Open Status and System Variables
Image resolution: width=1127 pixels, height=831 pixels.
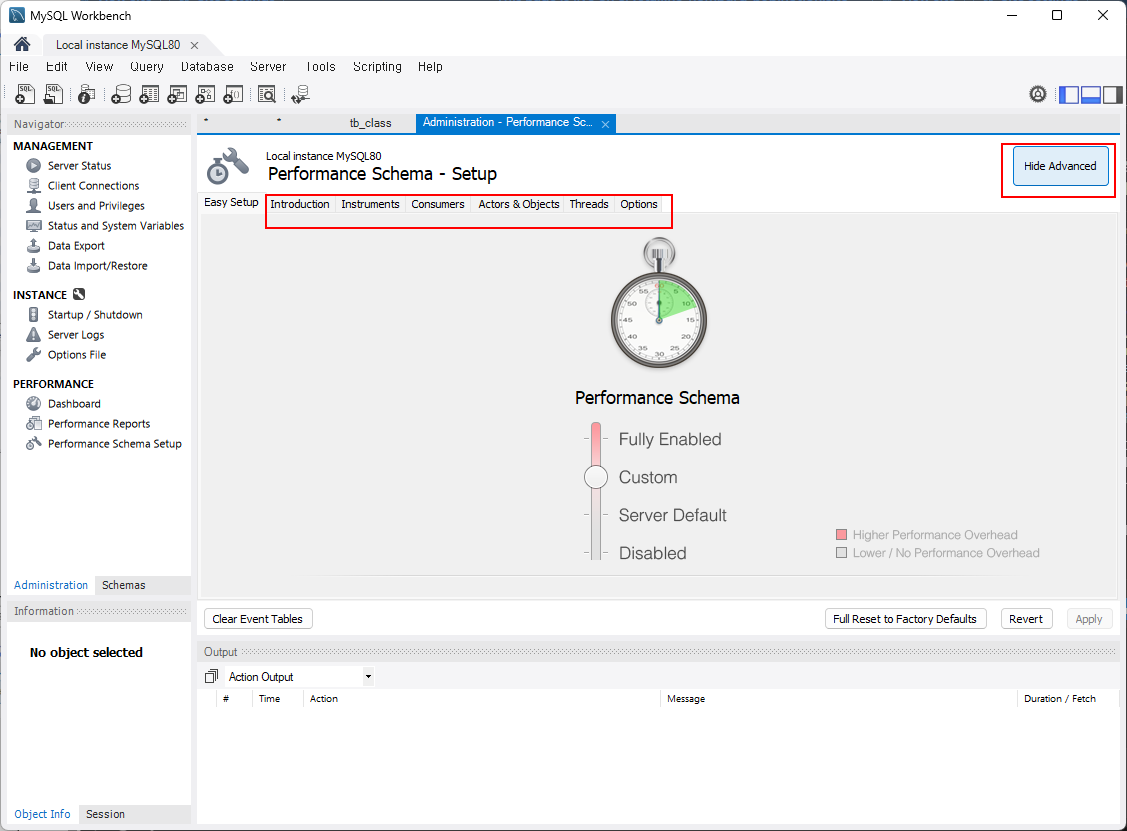[116, 226]
